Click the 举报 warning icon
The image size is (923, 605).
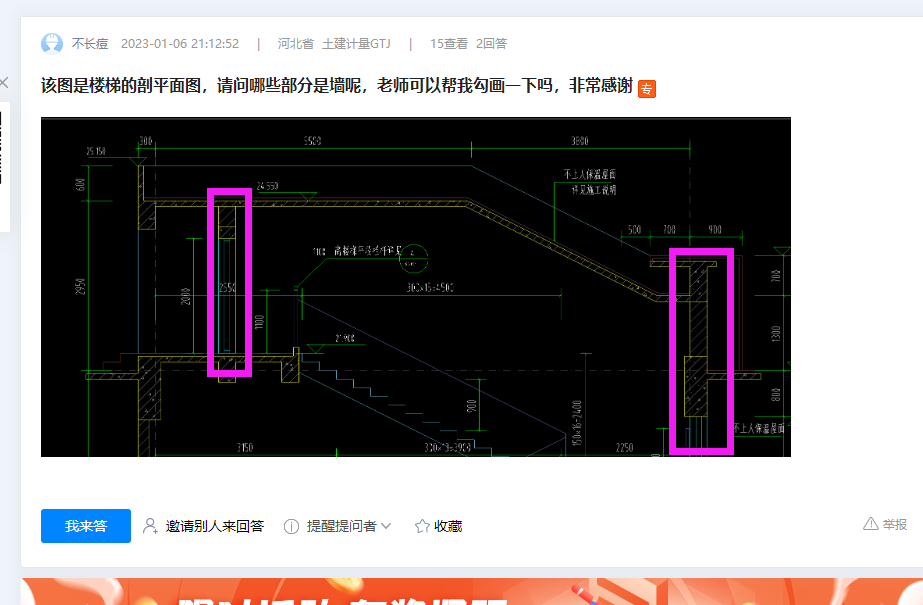pyautogui.click(x=871, y=524)
